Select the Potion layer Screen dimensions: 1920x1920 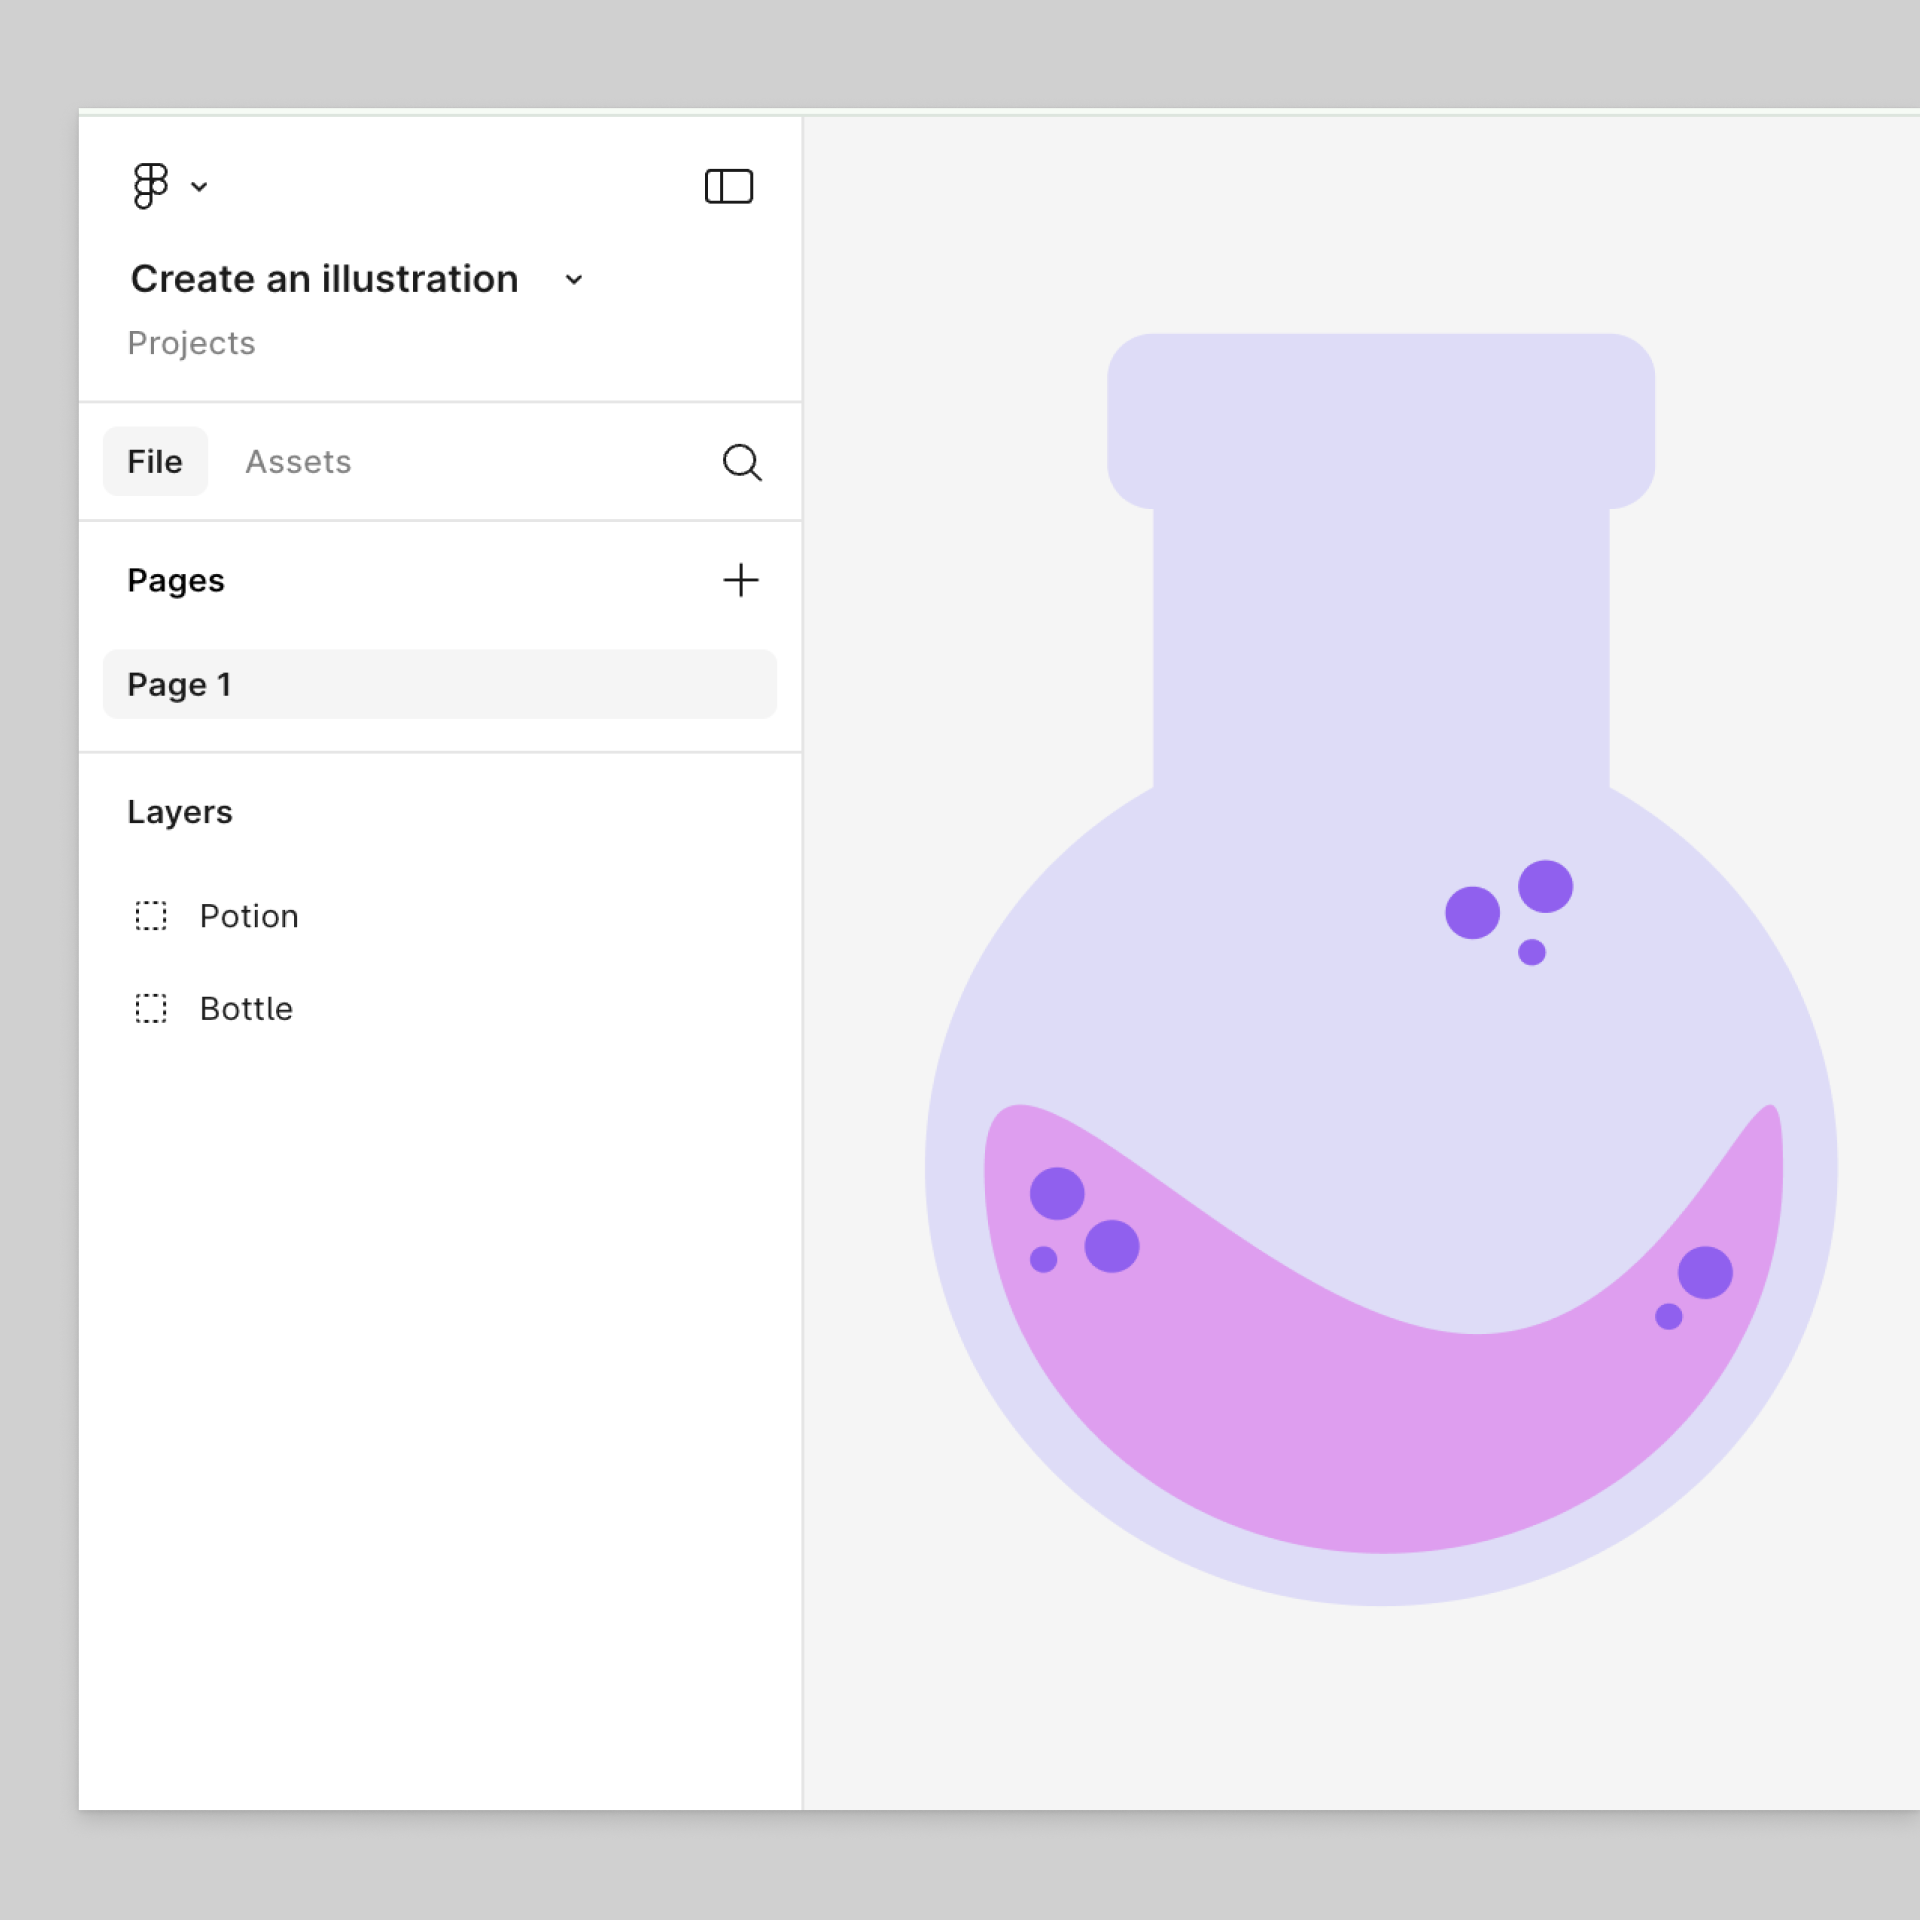coord(249,916)
